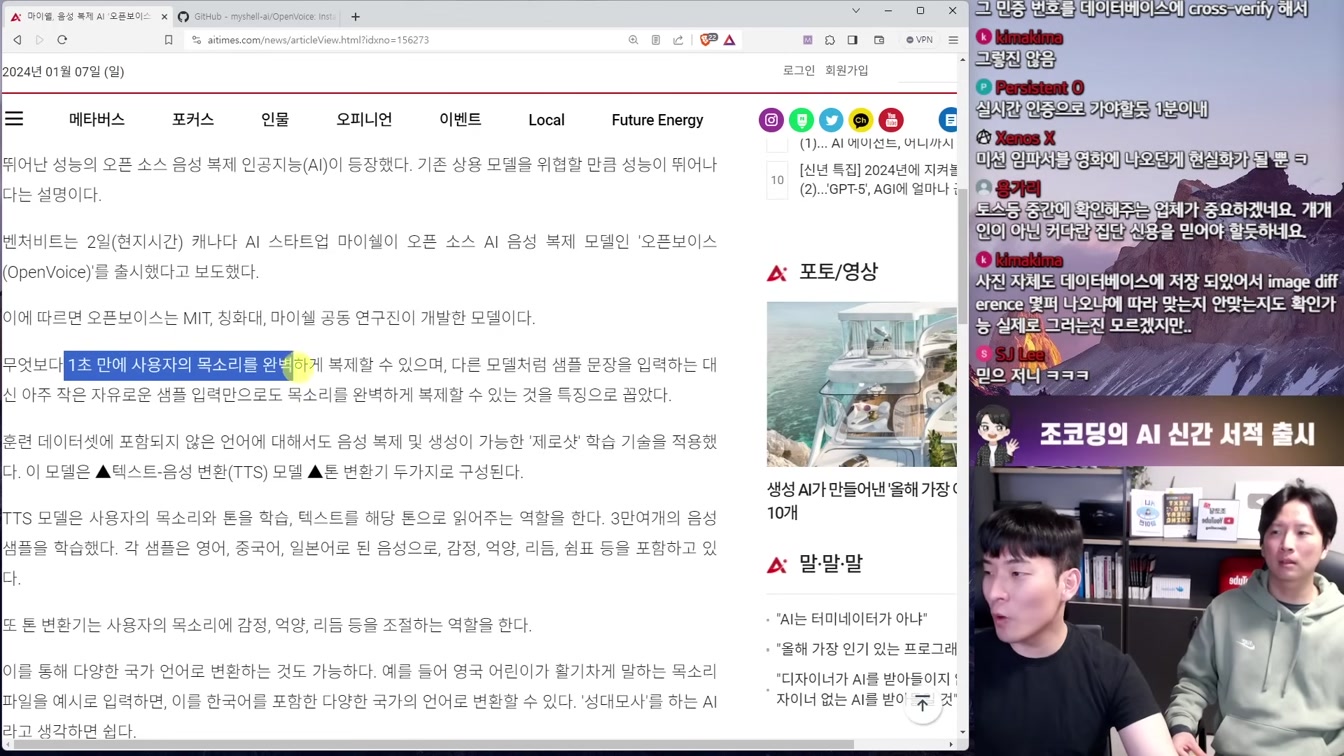1344x756 pixels.
Task: Open reader mode from address bar
Action: (x=656, y=40)
